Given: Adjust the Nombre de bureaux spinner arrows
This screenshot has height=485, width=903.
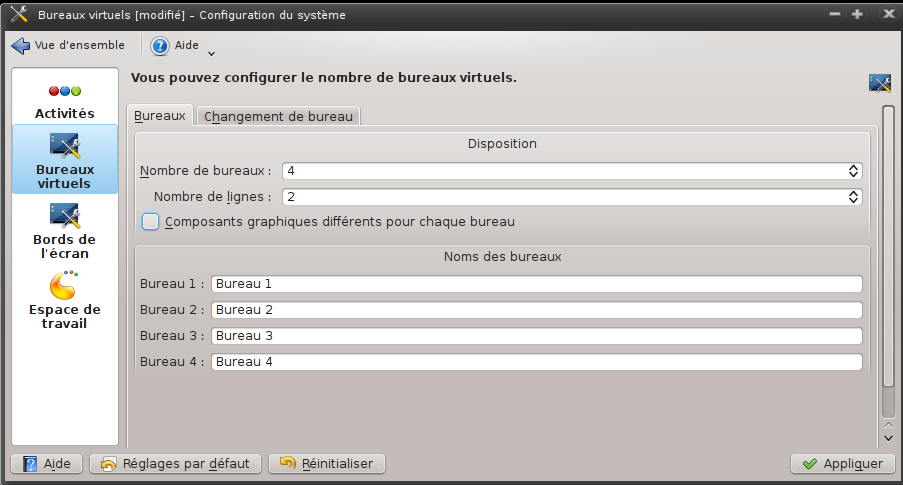Looking at the screenshot, I should (x=853, y=171).
